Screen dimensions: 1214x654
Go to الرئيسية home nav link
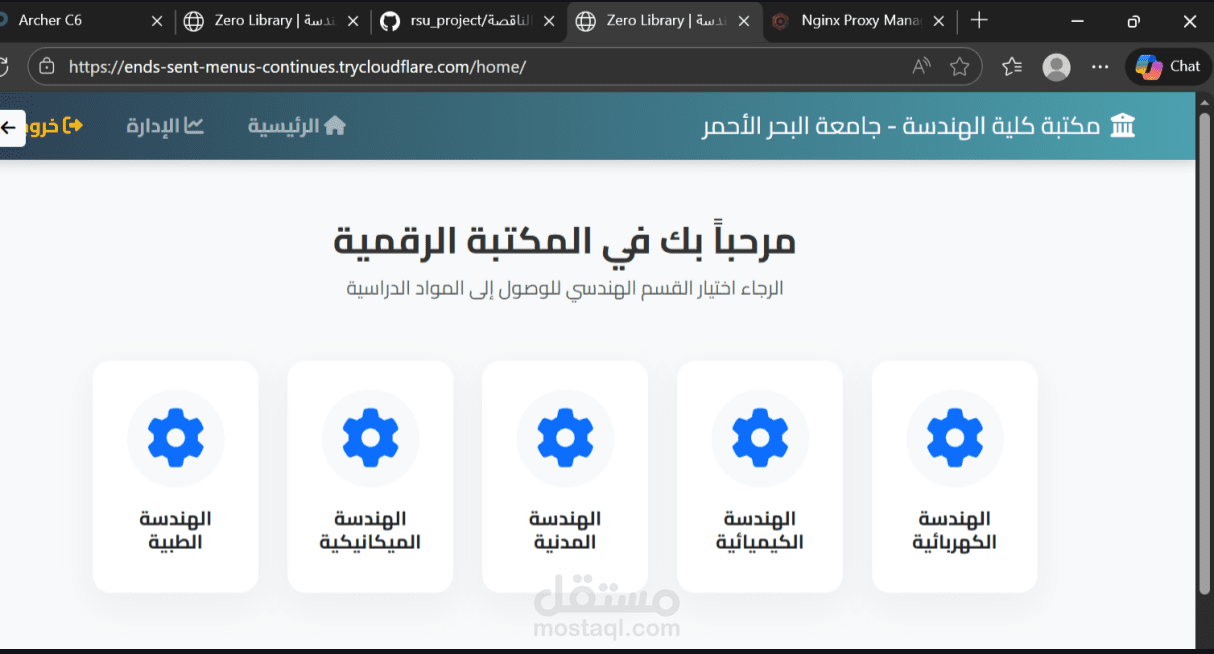(297, 126)
